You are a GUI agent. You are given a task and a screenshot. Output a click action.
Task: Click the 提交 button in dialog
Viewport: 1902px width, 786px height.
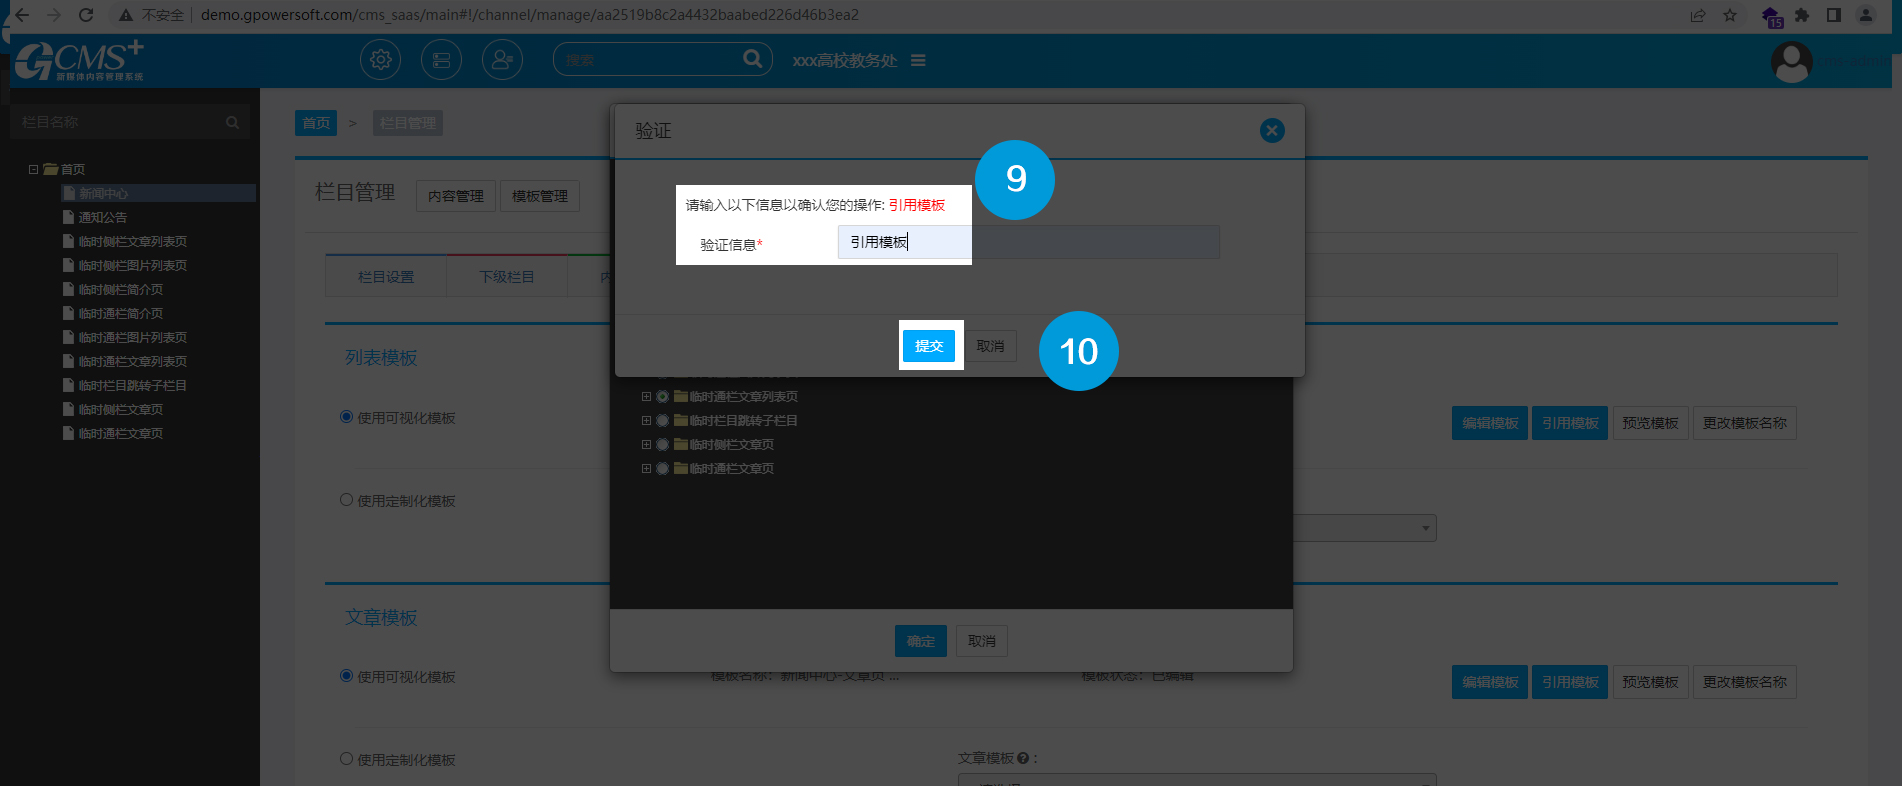point(929,346)
